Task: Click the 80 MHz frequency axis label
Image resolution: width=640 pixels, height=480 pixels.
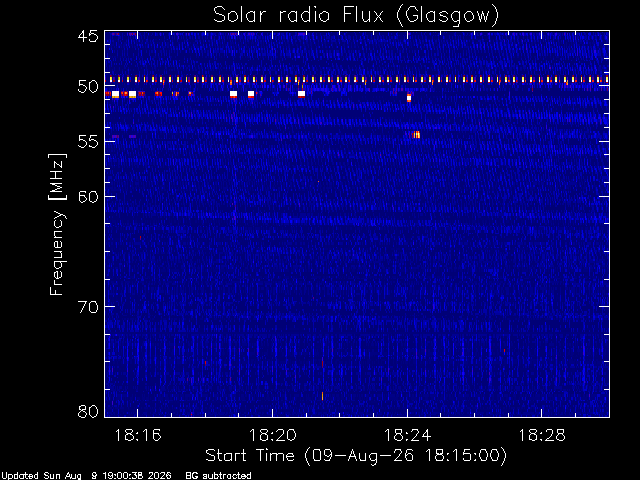Action: (x=88, y=411)
